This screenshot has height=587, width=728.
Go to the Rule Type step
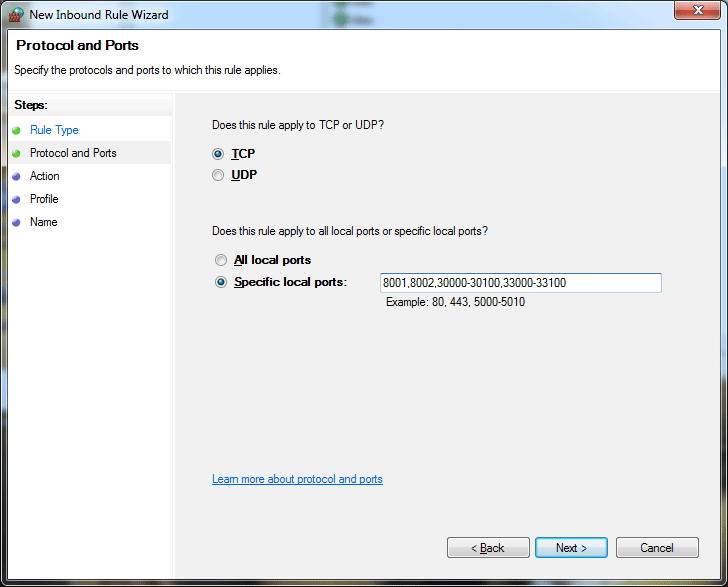point(54,130)
